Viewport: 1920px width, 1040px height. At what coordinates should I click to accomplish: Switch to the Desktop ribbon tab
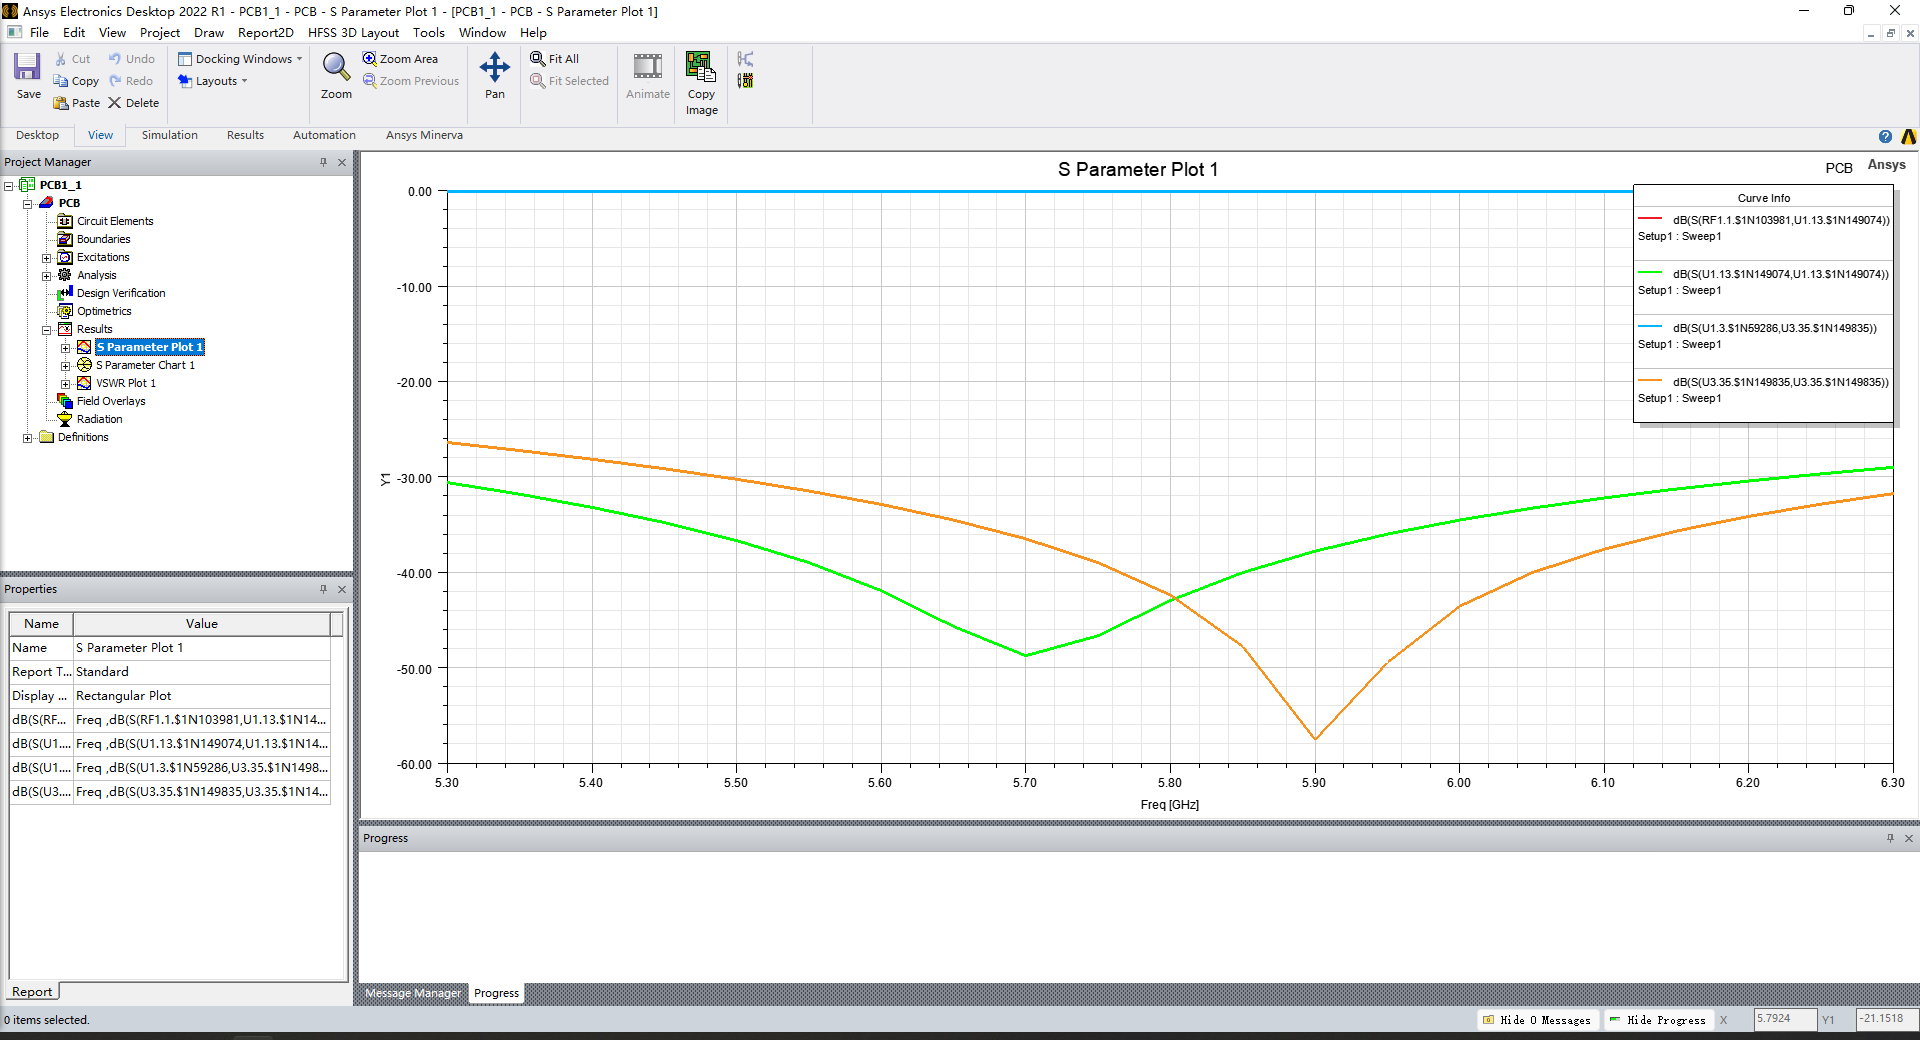tap(37, 135)
